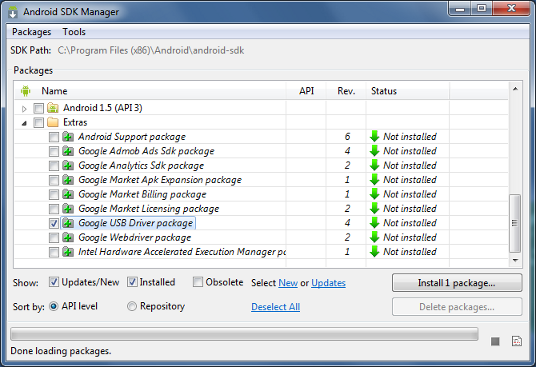Click the Google Analytics Sdk package icon
The image size is (536, 367).
68,165
